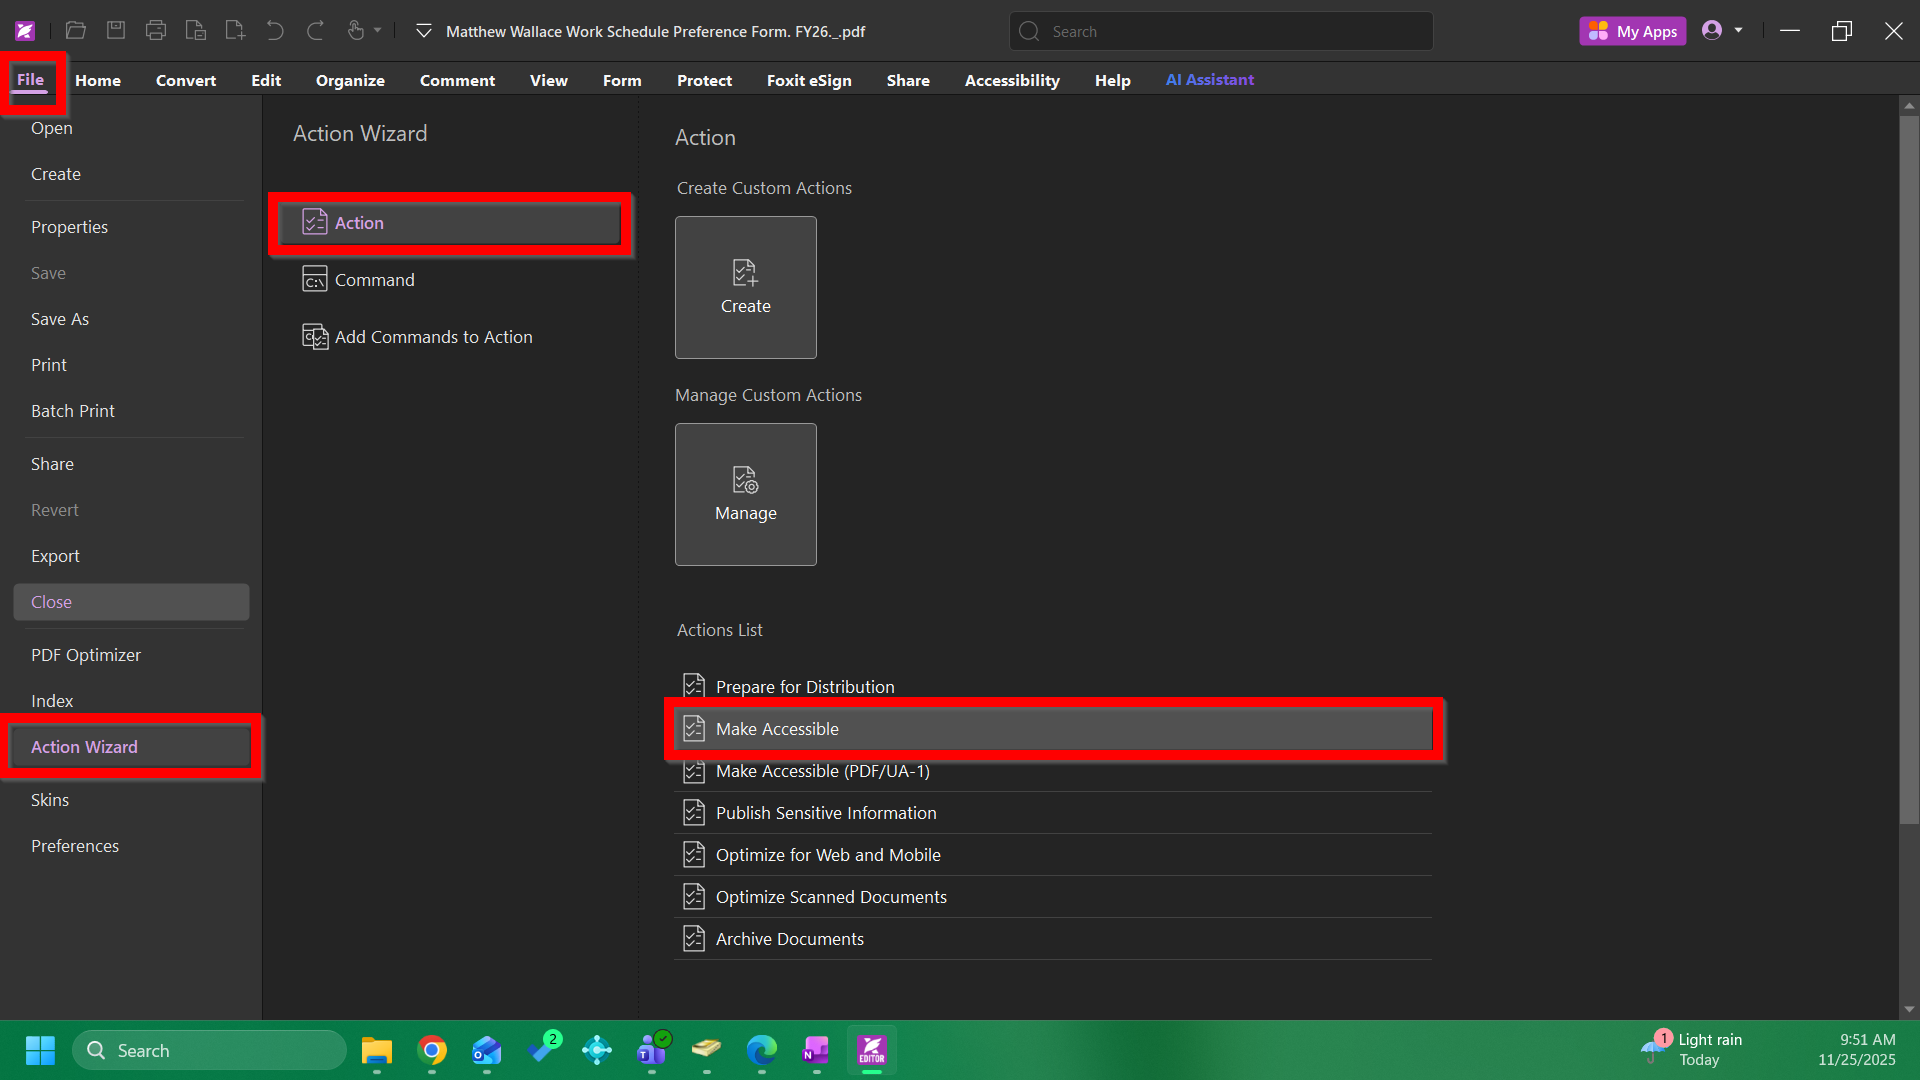Click the Open folder icon in quick access toolbar
The width and height of the screenshot is (1920, 1080).
pyautogui.click(x=76, y=31)
